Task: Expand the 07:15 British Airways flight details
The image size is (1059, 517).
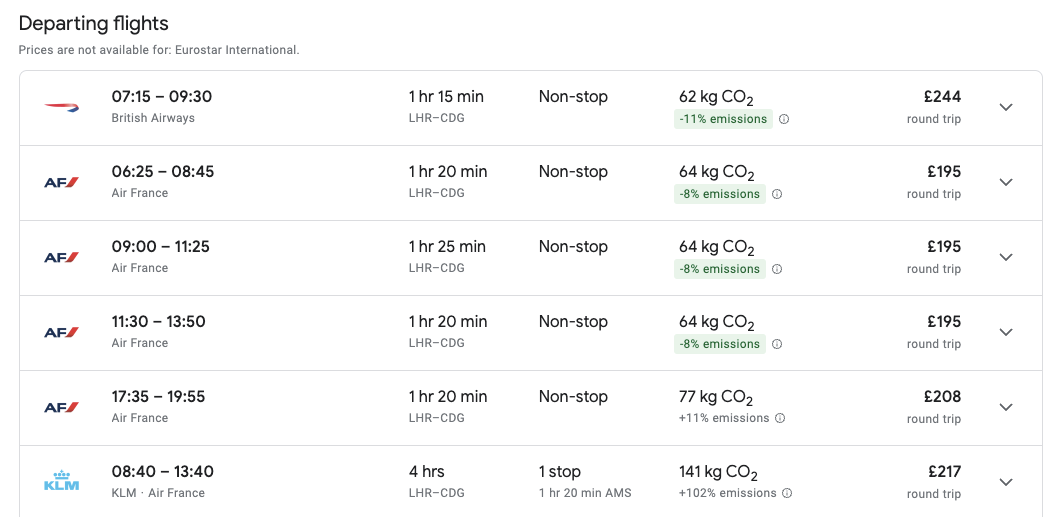Action: [x=1006, y=107]
